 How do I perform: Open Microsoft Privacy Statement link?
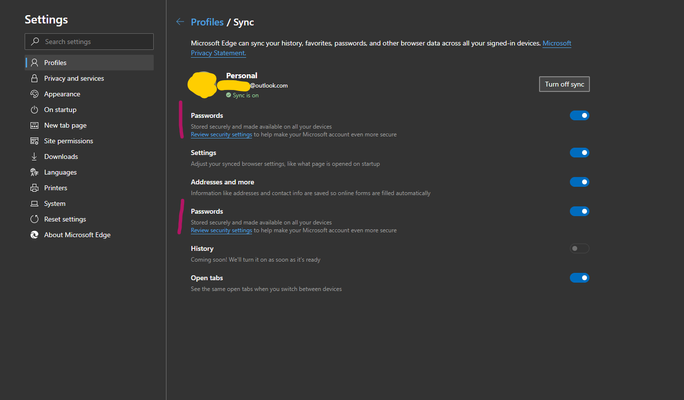381,48
